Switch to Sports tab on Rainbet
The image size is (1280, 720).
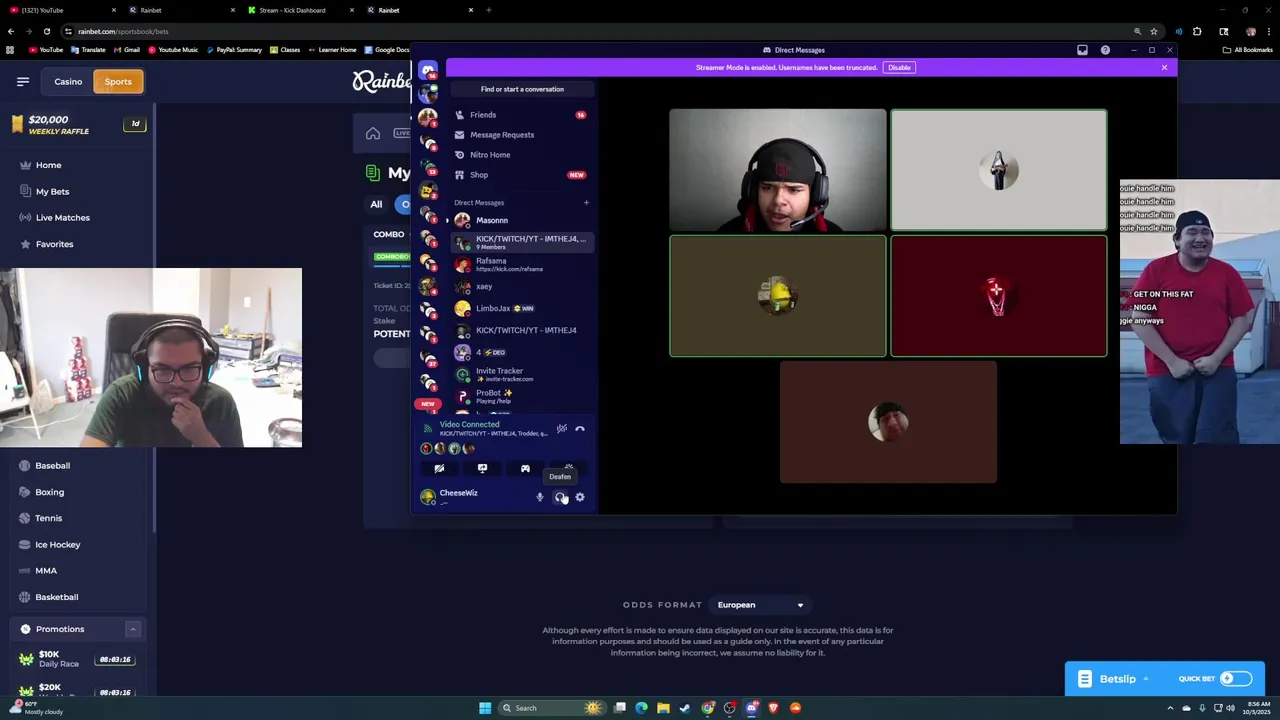point(118,81)
